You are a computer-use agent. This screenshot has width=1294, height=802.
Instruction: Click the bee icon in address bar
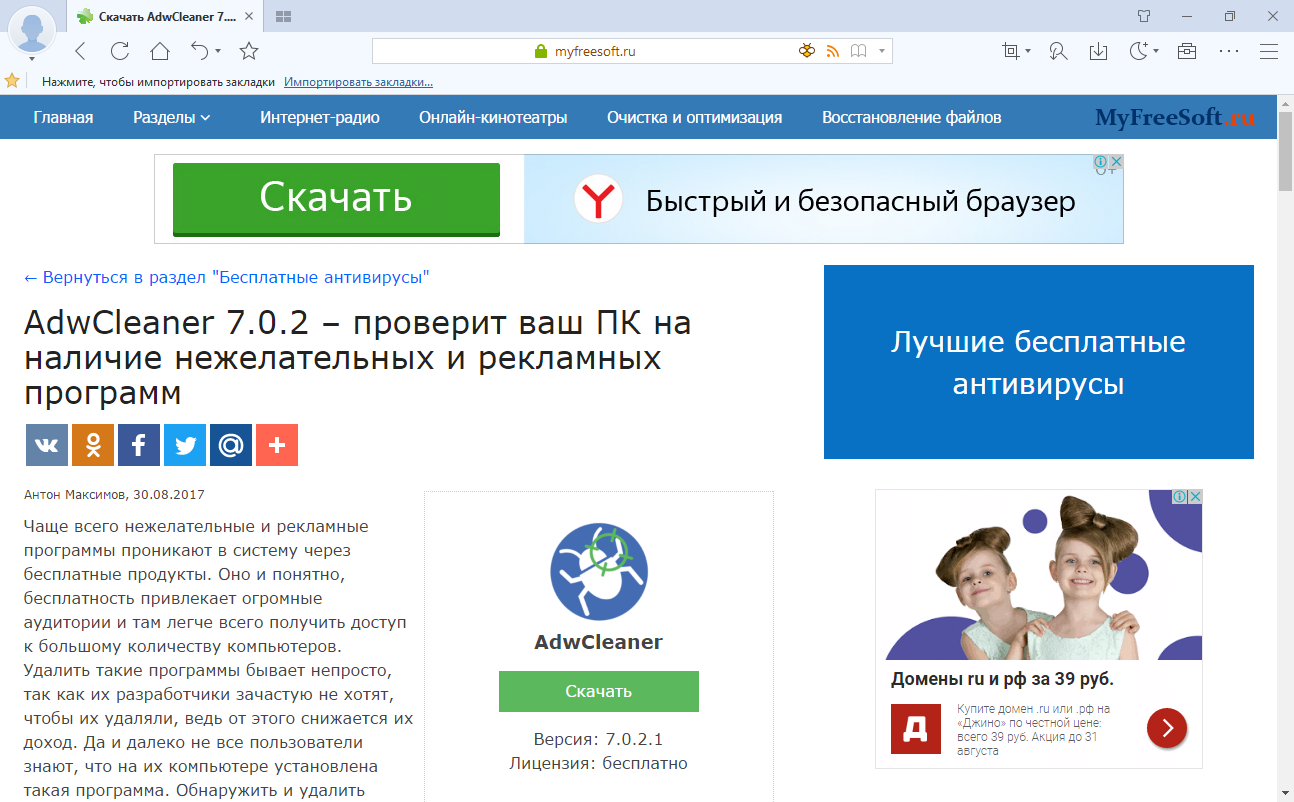(x=806, y=51)
